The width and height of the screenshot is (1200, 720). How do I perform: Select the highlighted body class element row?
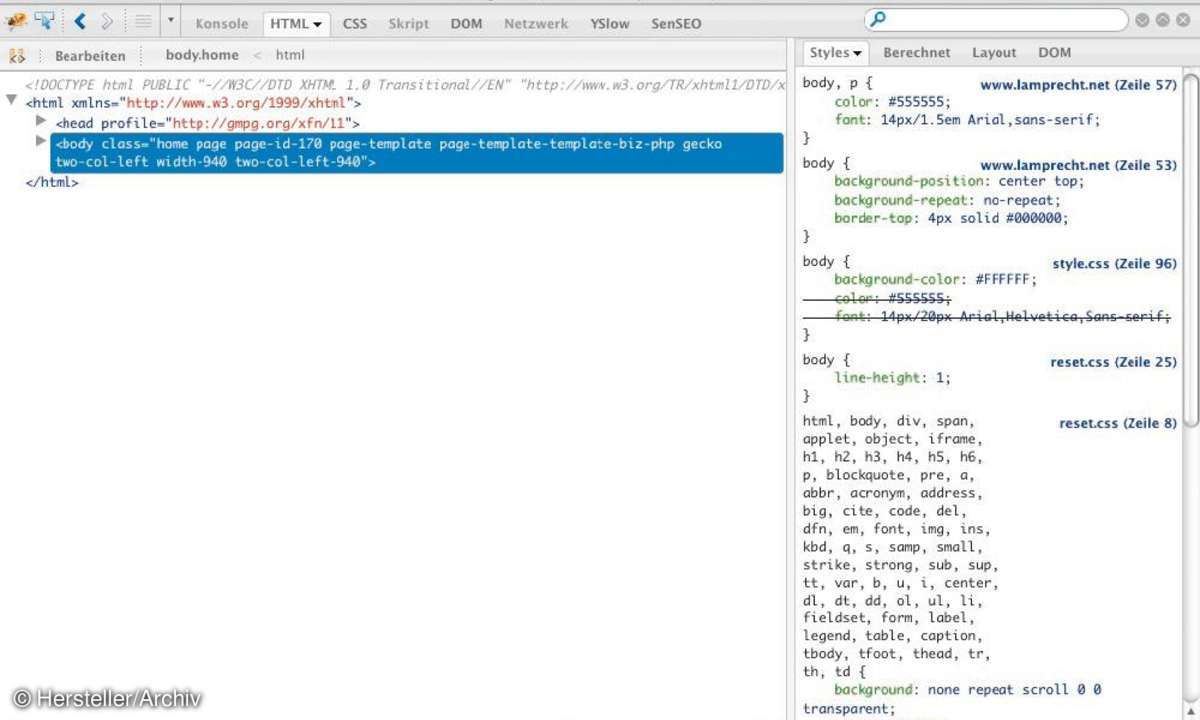416,153
